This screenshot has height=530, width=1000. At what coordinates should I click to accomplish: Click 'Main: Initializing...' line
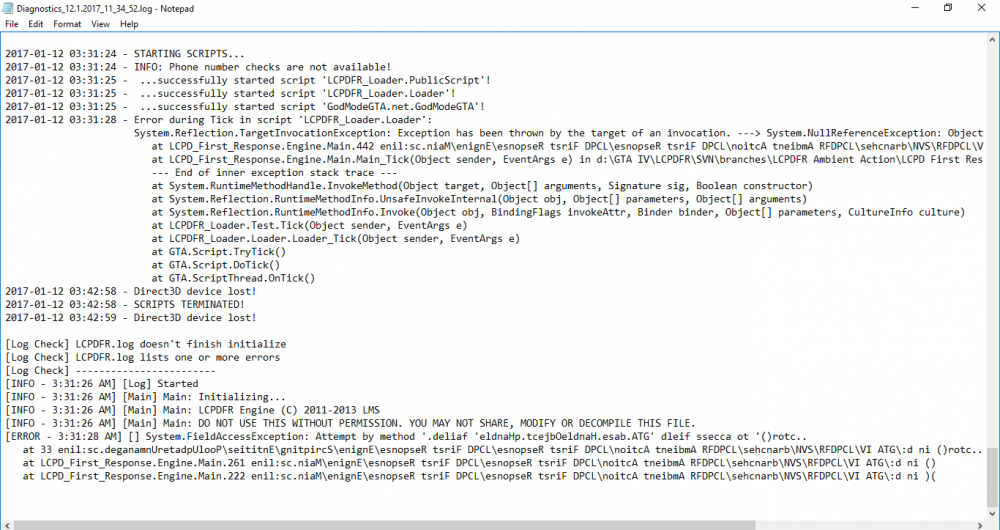(x=145, y=397)
